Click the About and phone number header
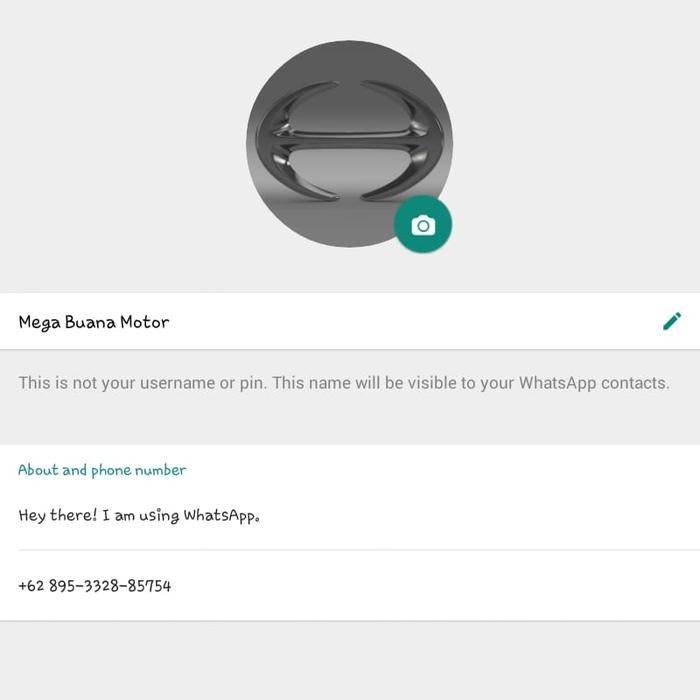Viewport: 700px width, 700px height. (102, 470)
